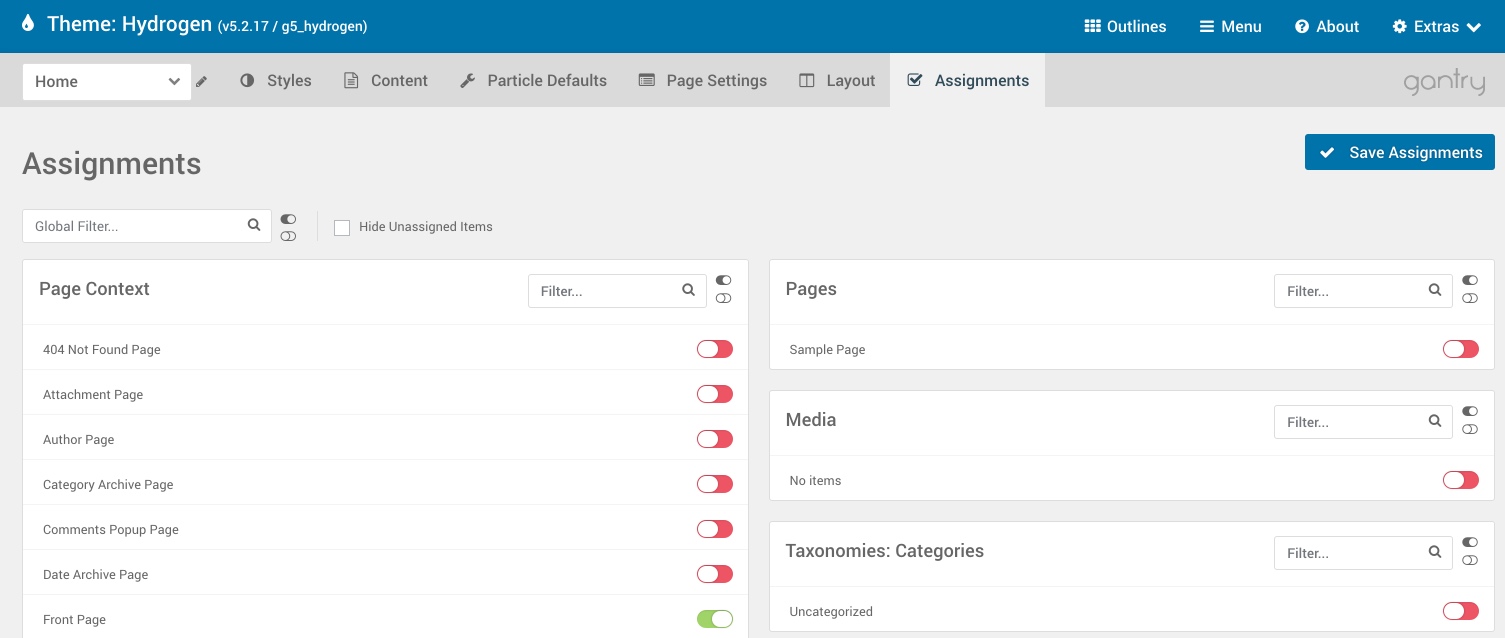Image resolution: width=1505 pixels, height=638 pixels.
Task: Switch to the Particle Defaults tab
Action: click(x=533, y=81)
